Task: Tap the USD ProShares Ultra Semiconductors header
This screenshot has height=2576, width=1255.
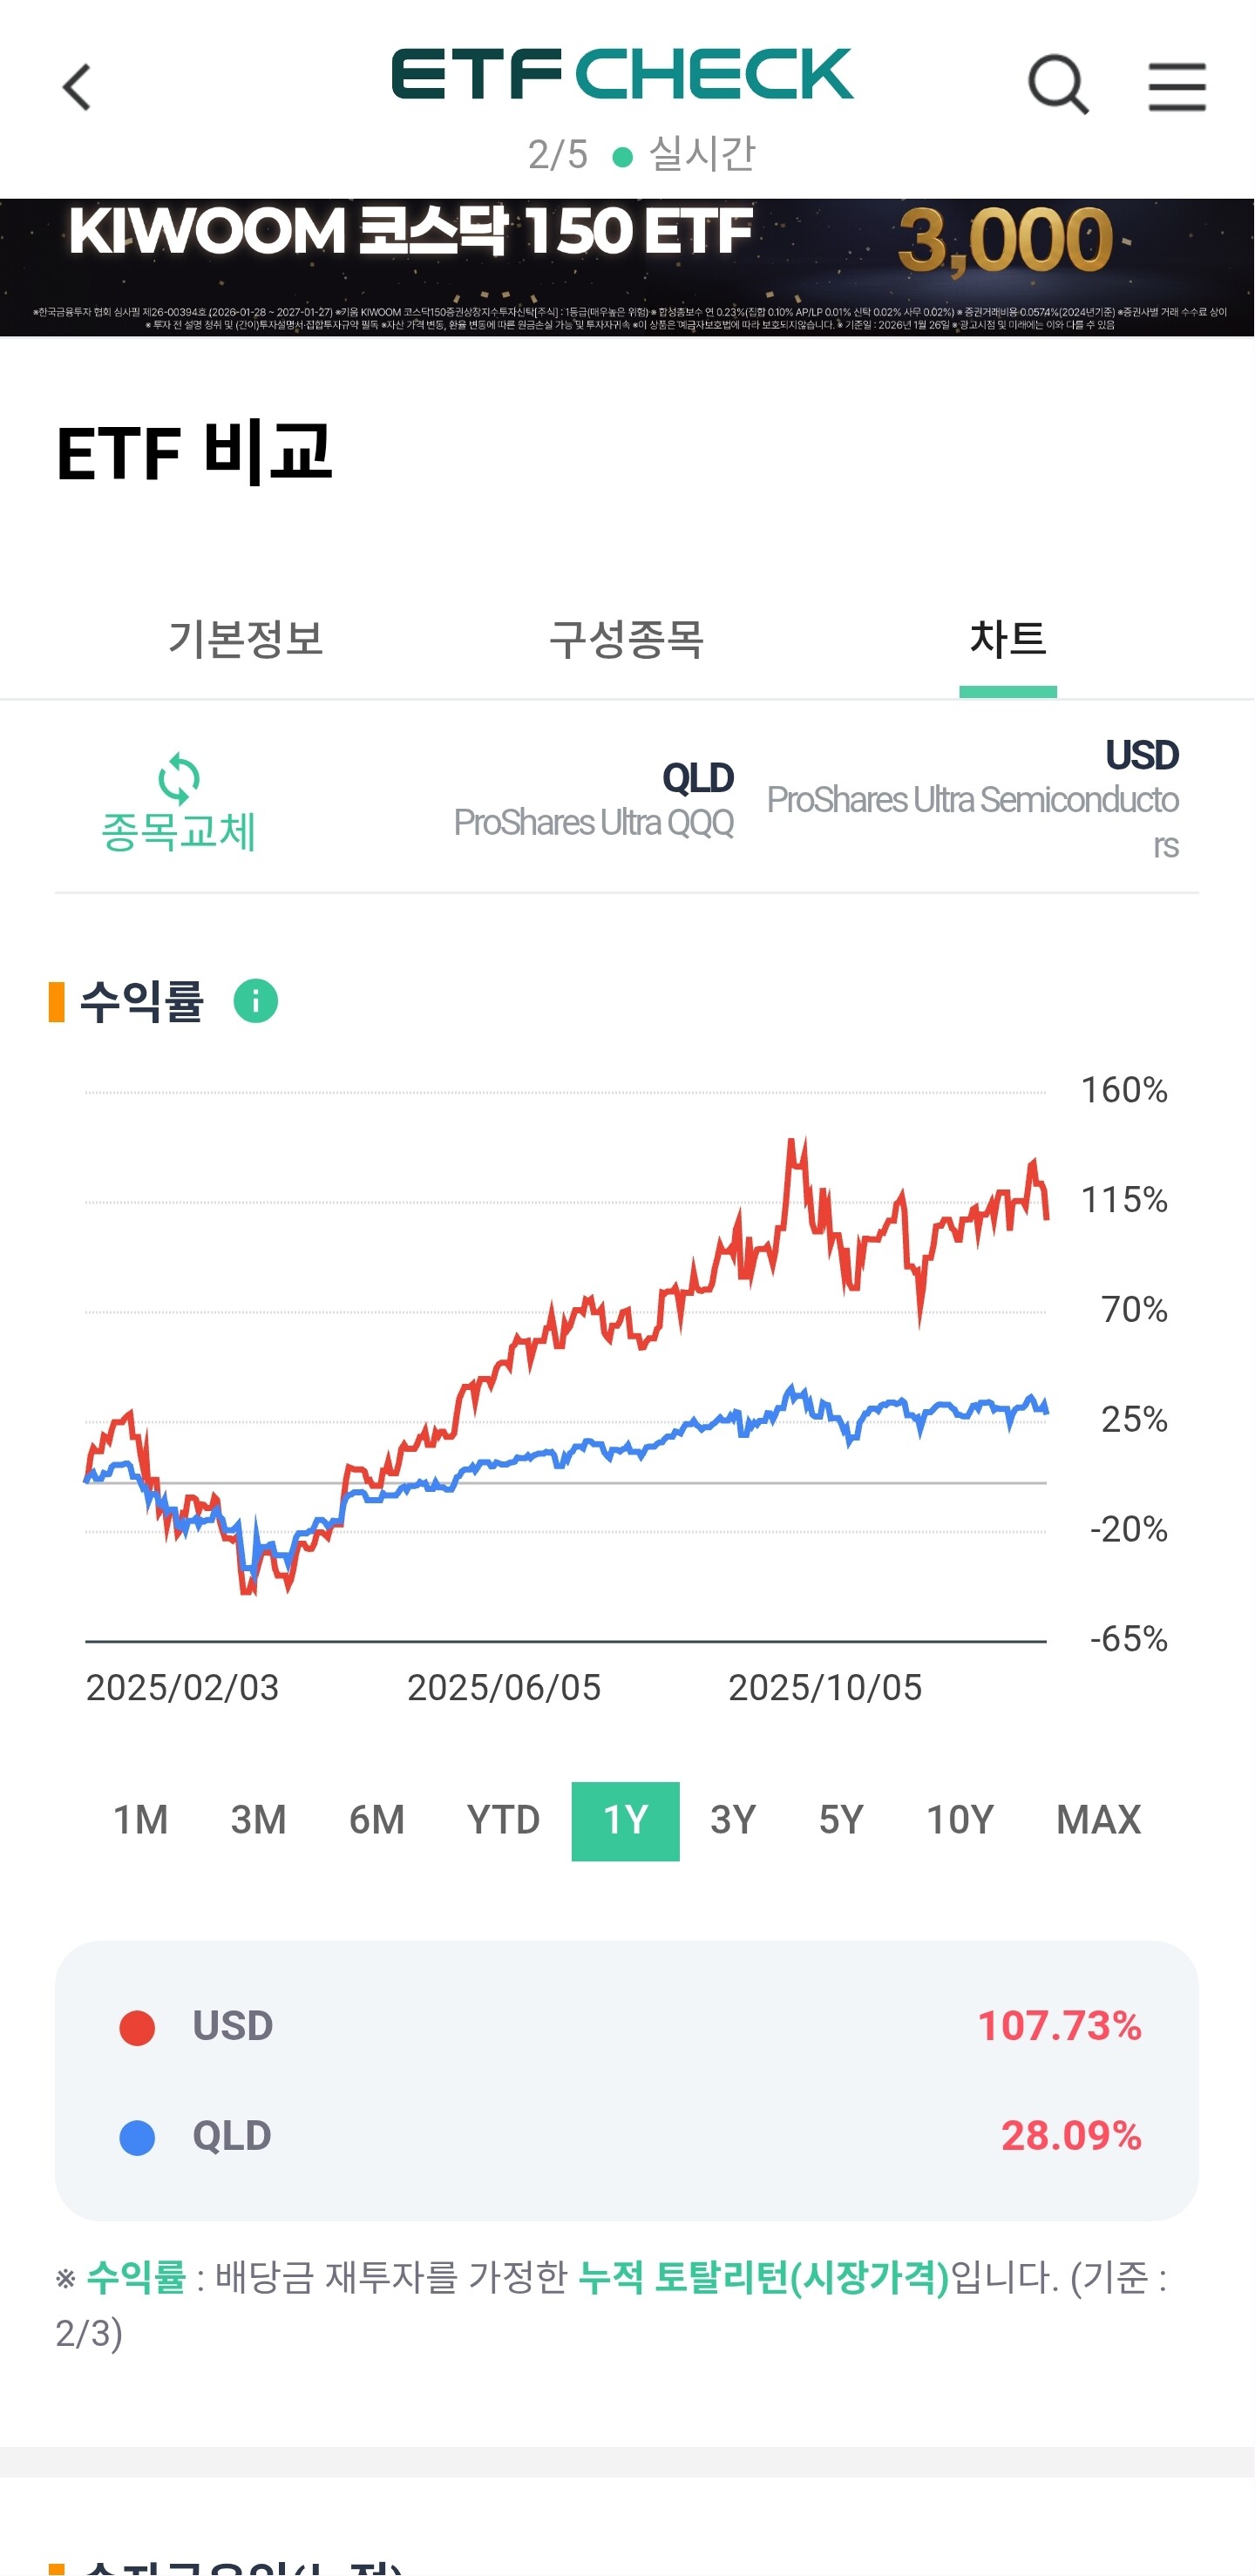Action: click(x=972, y=798)
